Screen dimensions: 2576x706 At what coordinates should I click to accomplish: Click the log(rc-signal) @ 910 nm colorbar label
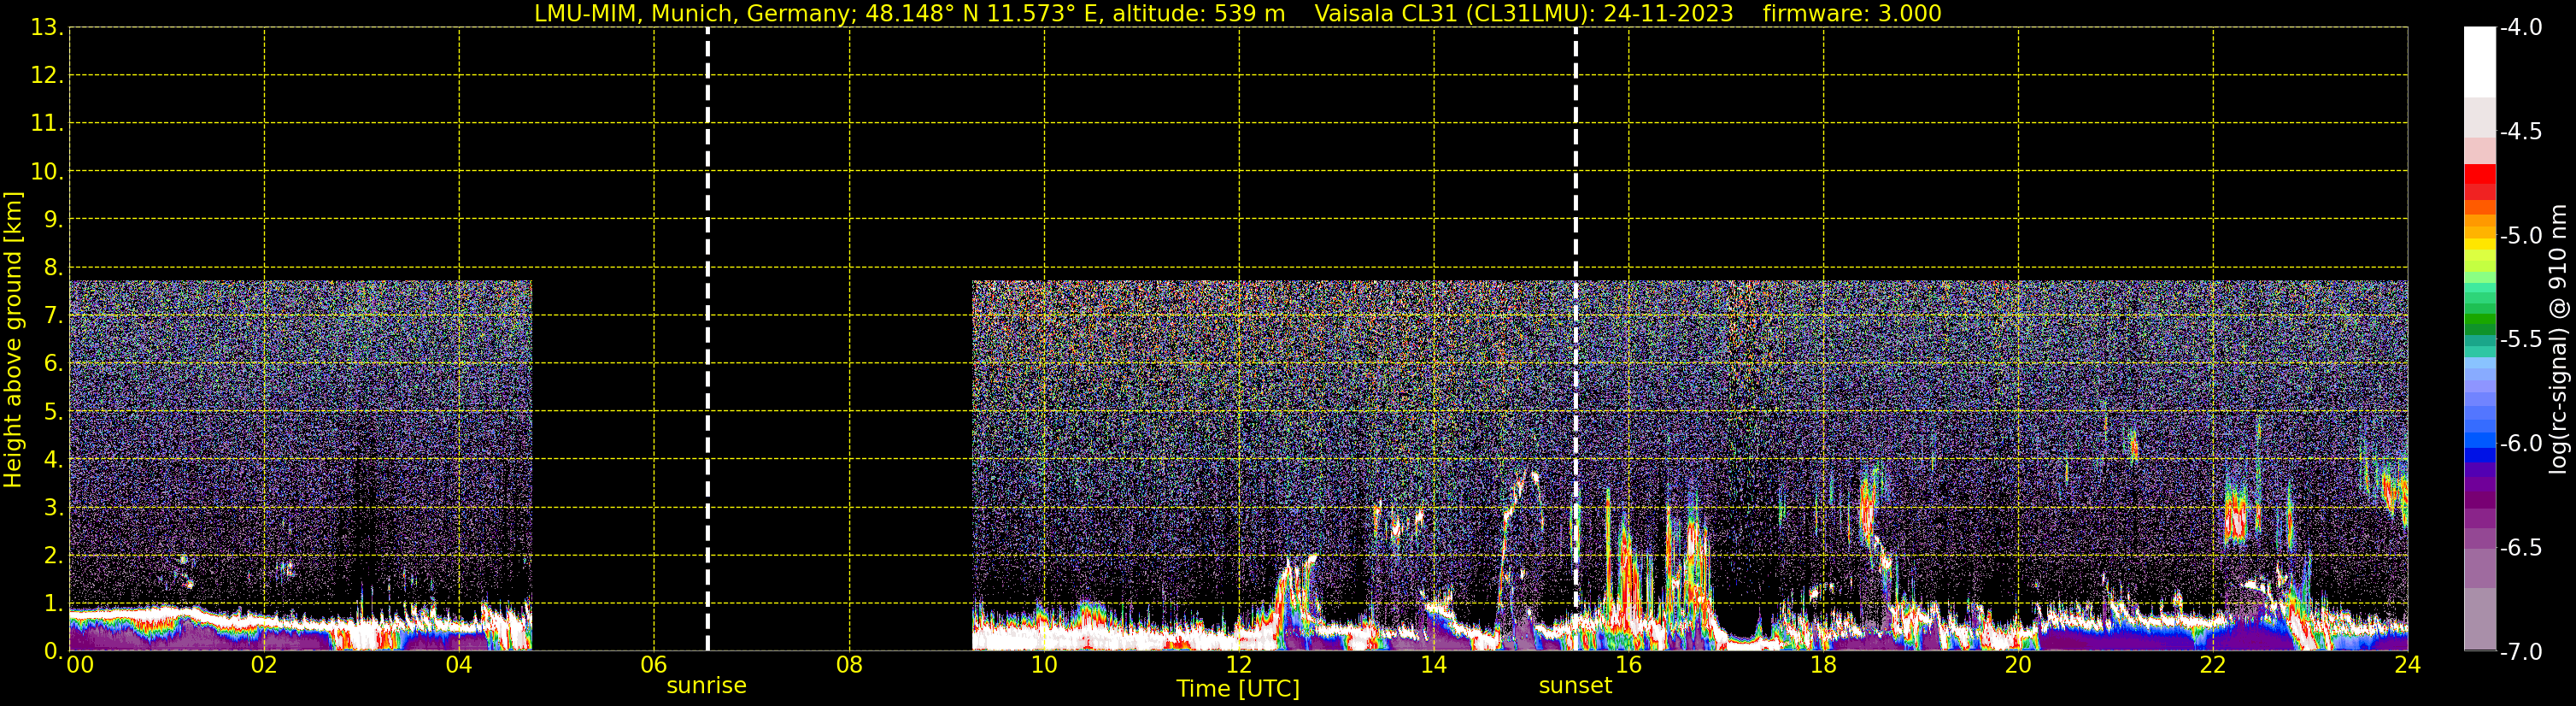(2558, 339)
